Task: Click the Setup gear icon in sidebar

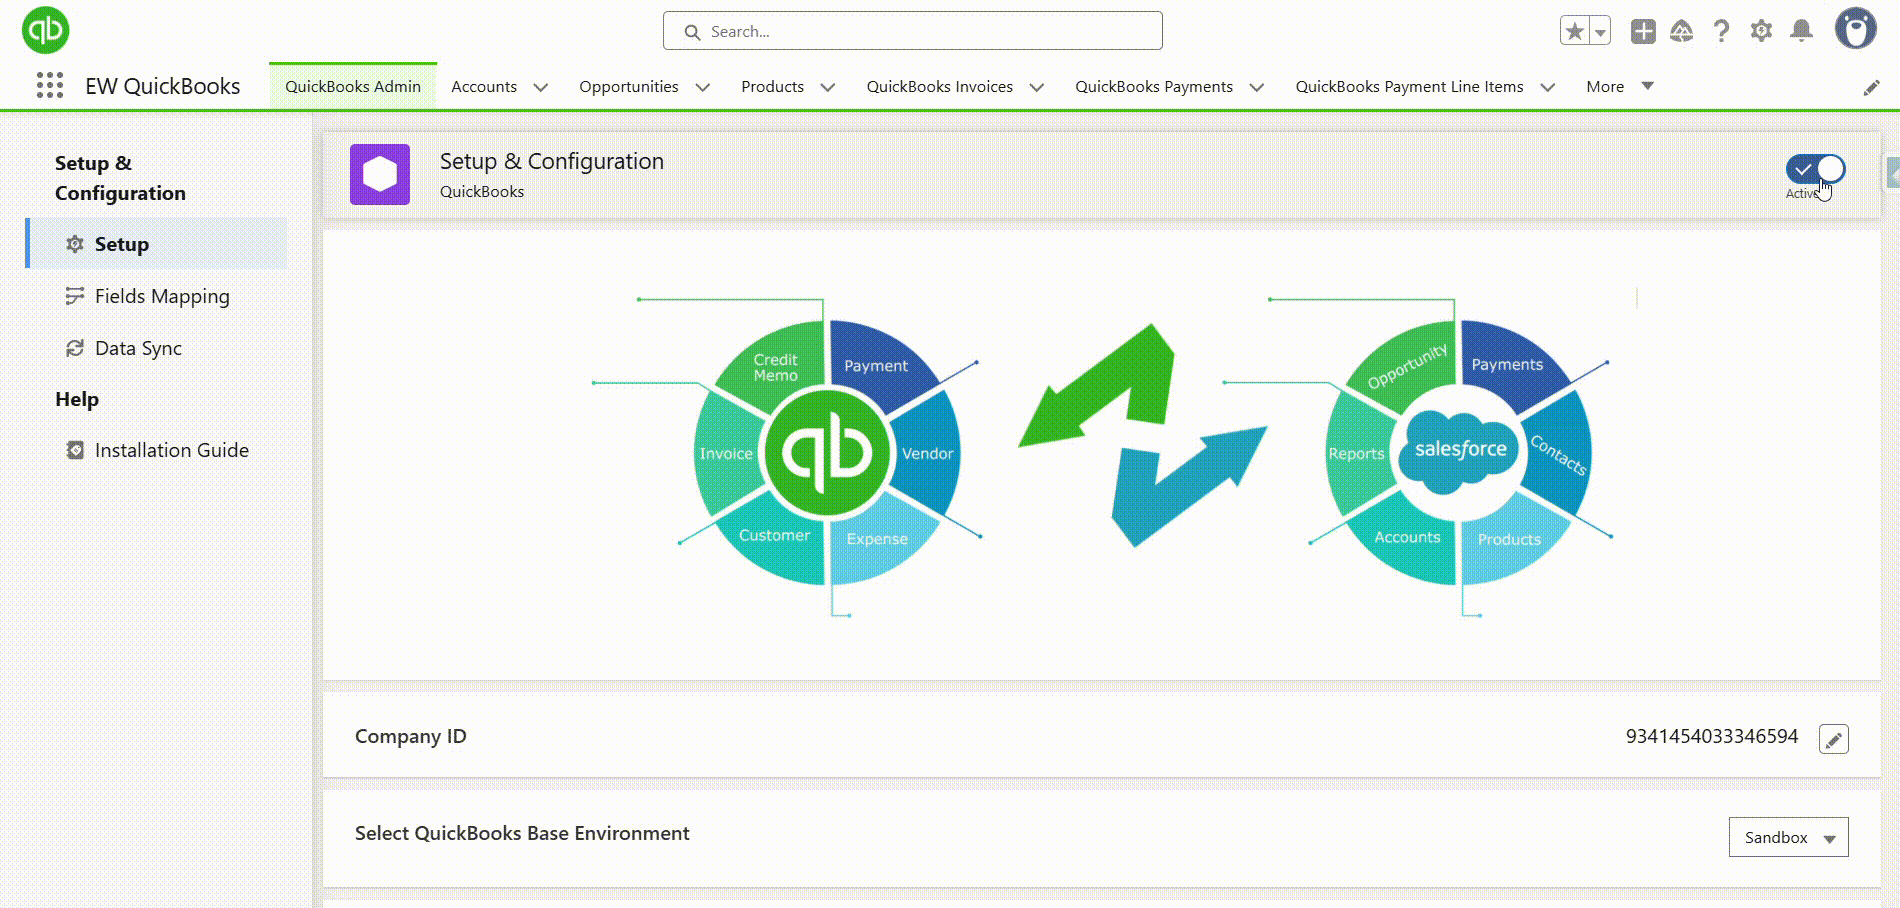Action: coord(74,244)
